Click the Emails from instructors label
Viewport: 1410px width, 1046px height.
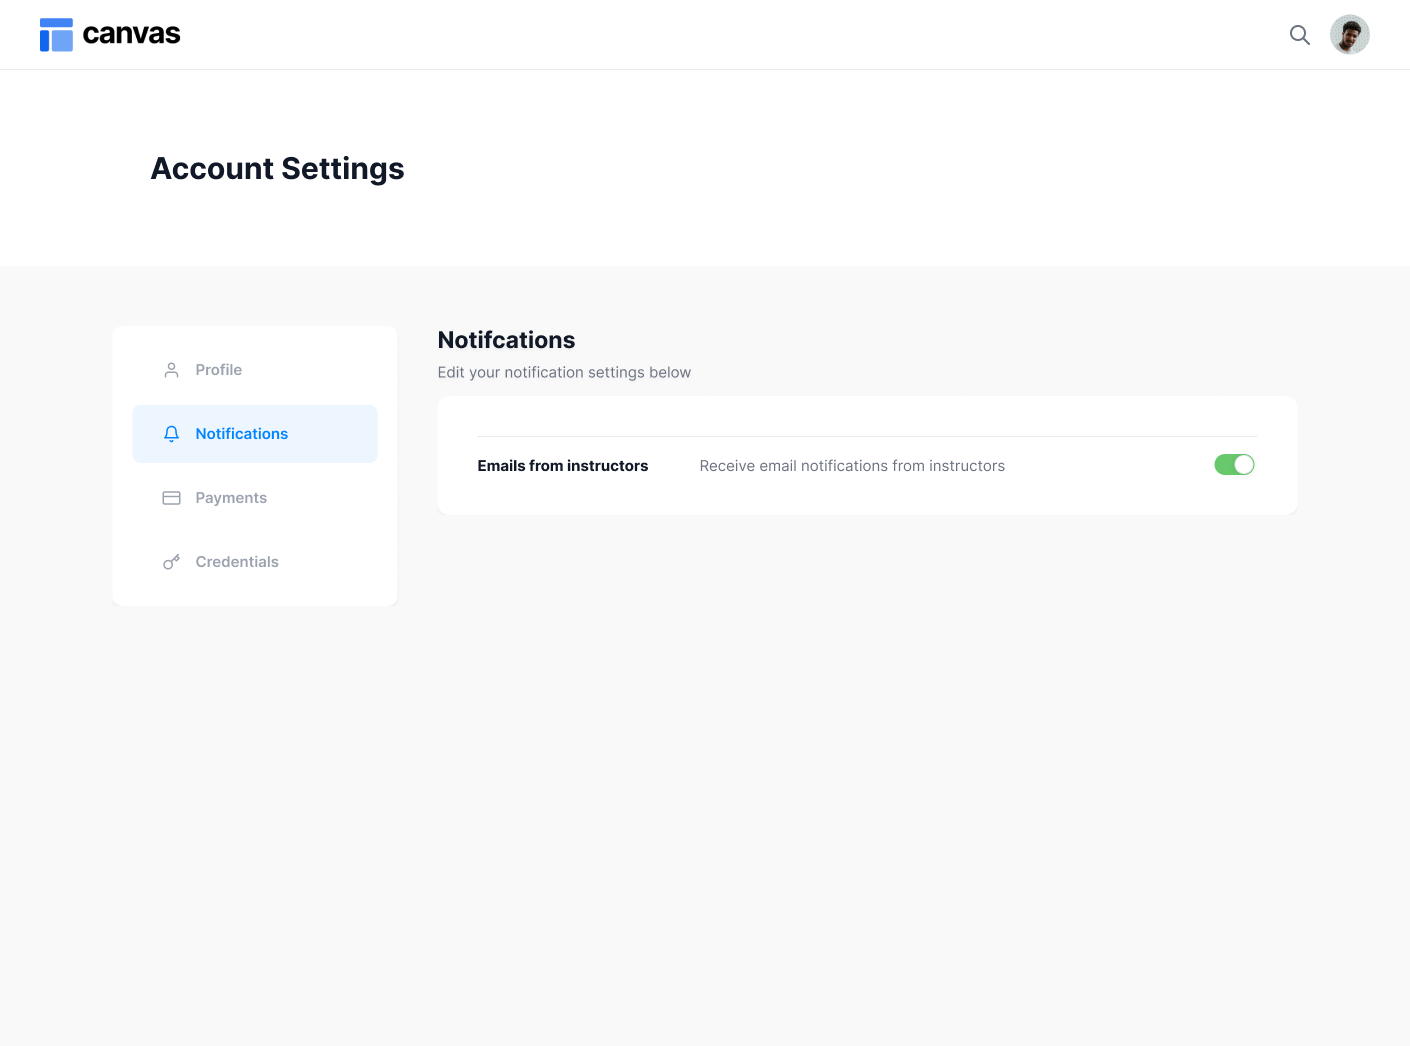pos(562,465)
